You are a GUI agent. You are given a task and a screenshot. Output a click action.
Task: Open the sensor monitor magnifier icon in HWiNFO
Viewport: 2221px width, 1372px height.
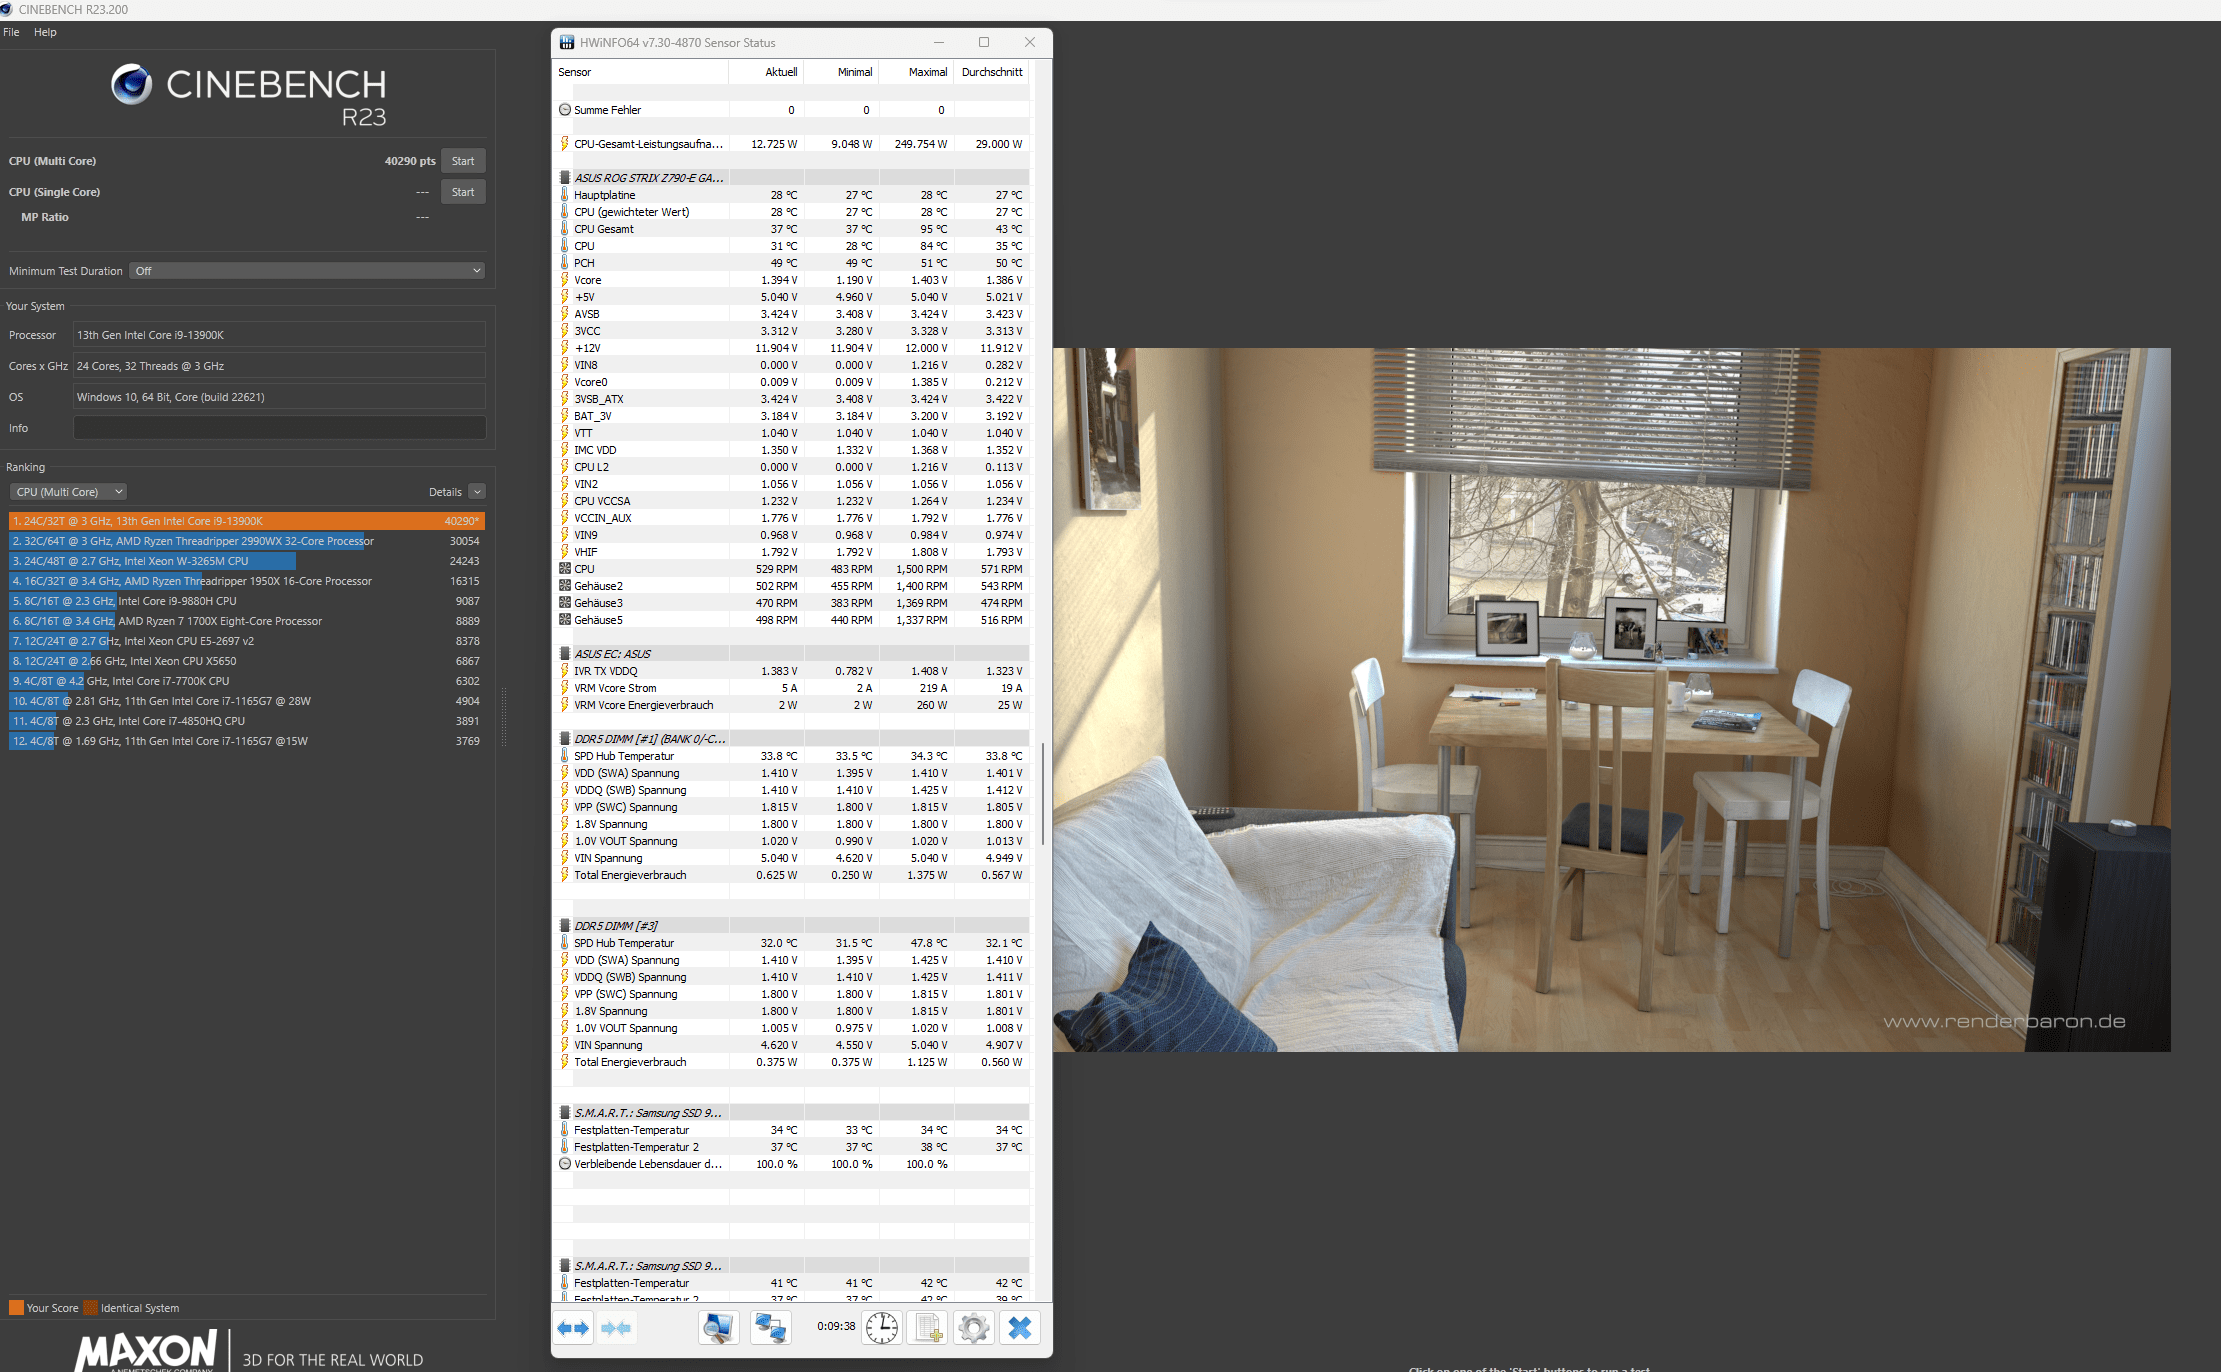coord(718,1328)
